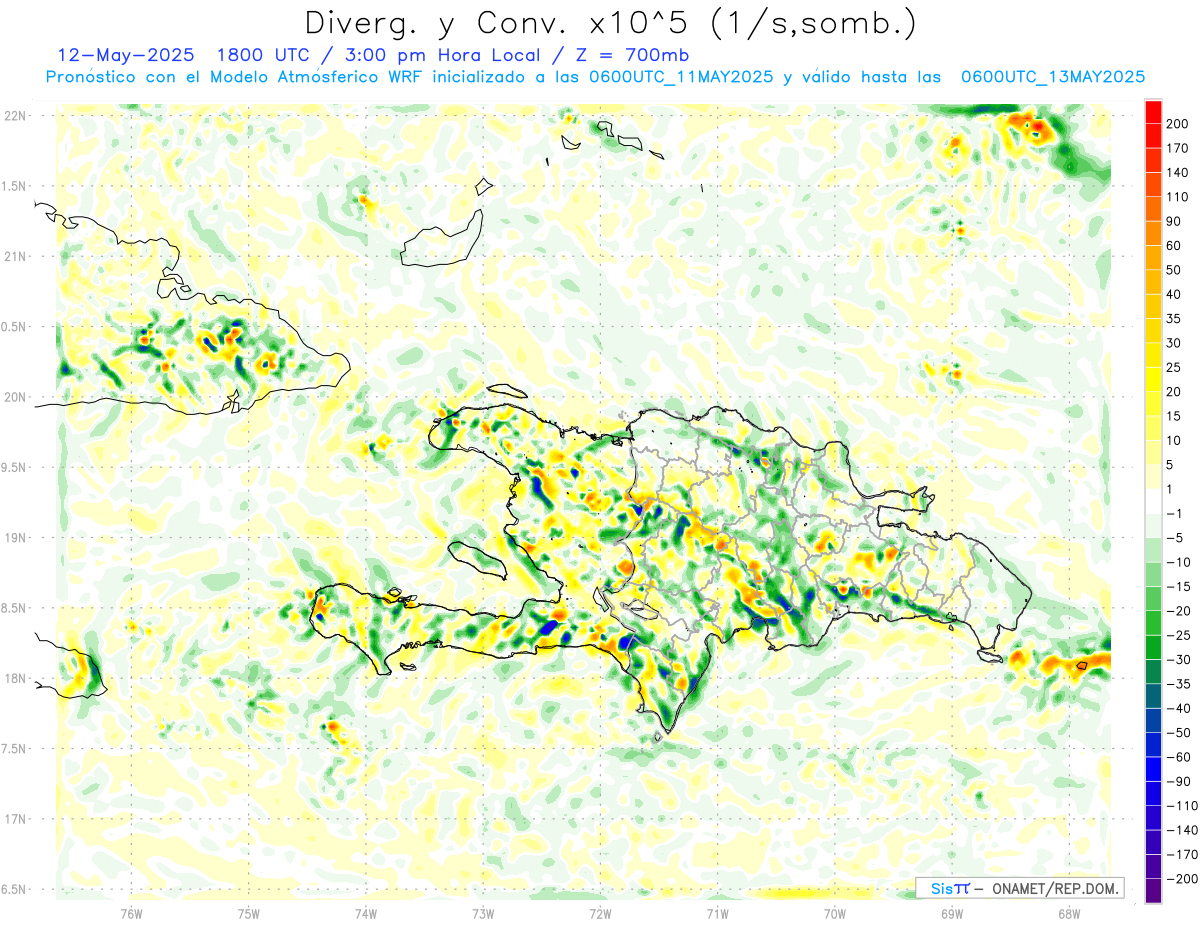Select the date text '12-May-2025'
1200x927 pixels.
(x=127, y=54)
